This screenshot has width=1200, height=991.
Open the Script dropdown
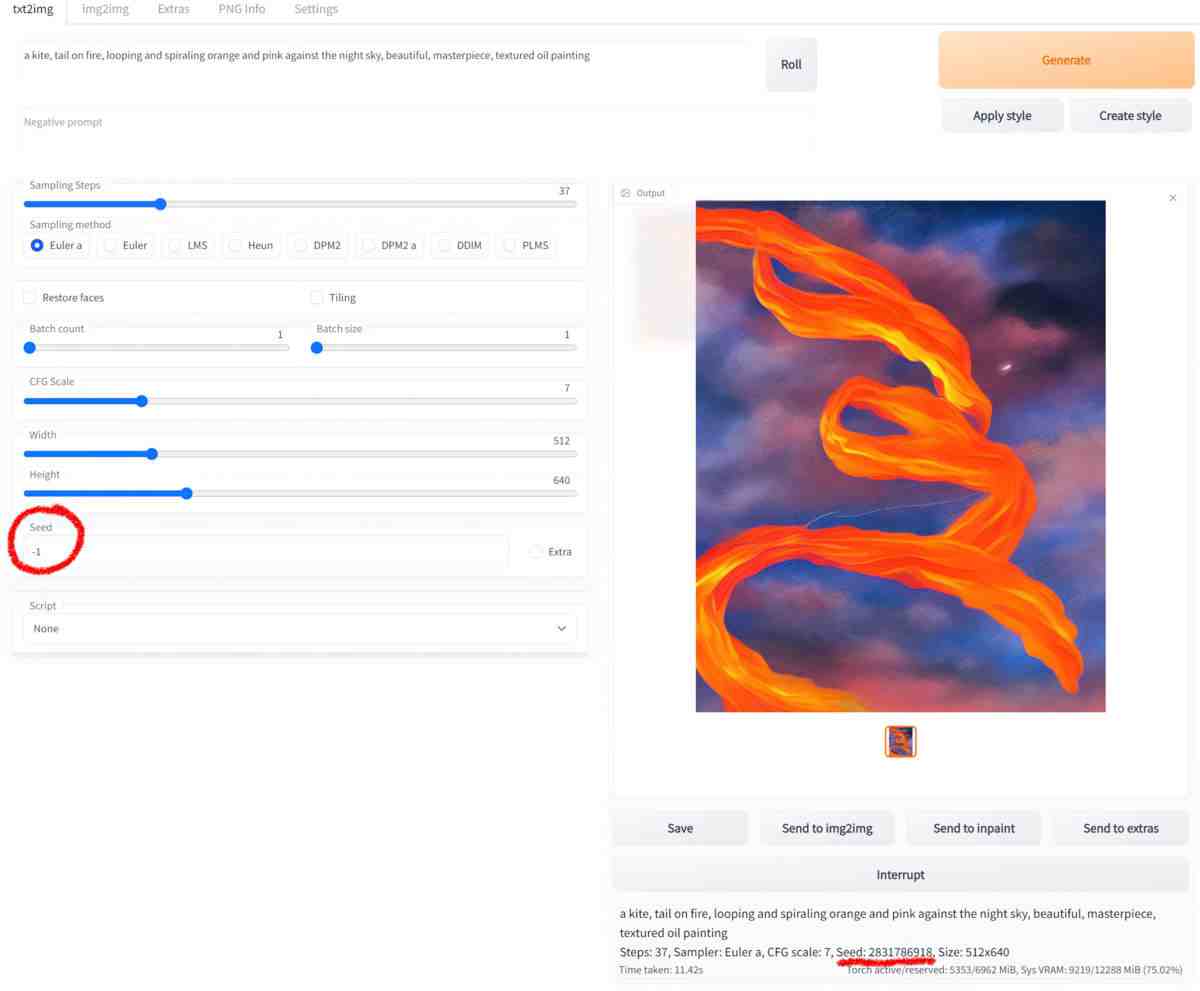(300, 628)
